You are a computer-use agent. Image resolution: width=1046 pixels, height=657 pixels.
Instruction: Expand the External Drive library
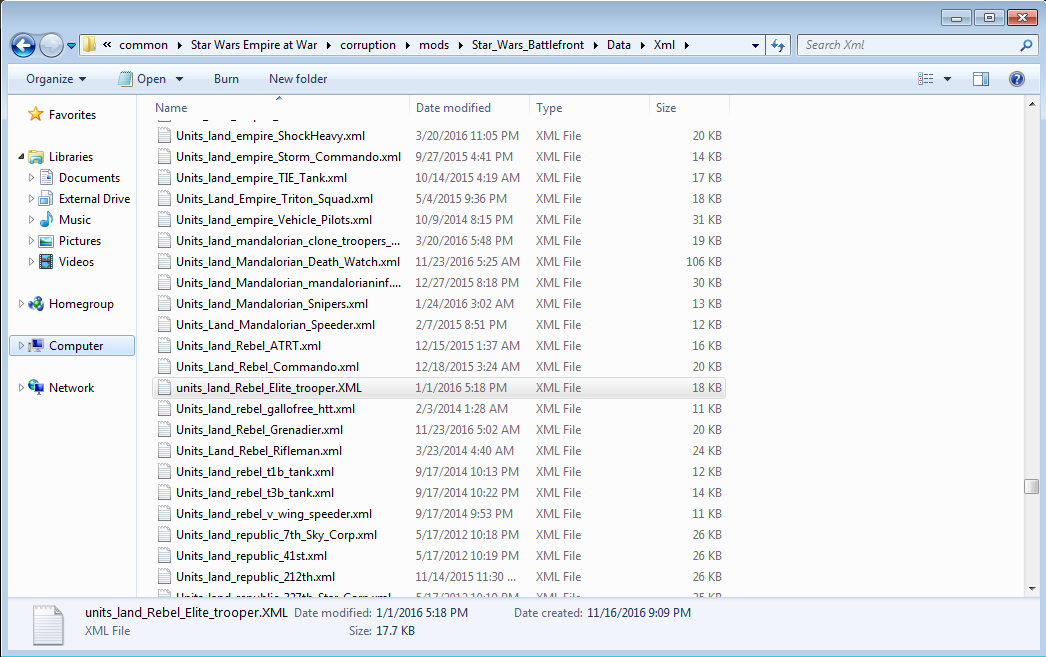(x=31, y=199)
